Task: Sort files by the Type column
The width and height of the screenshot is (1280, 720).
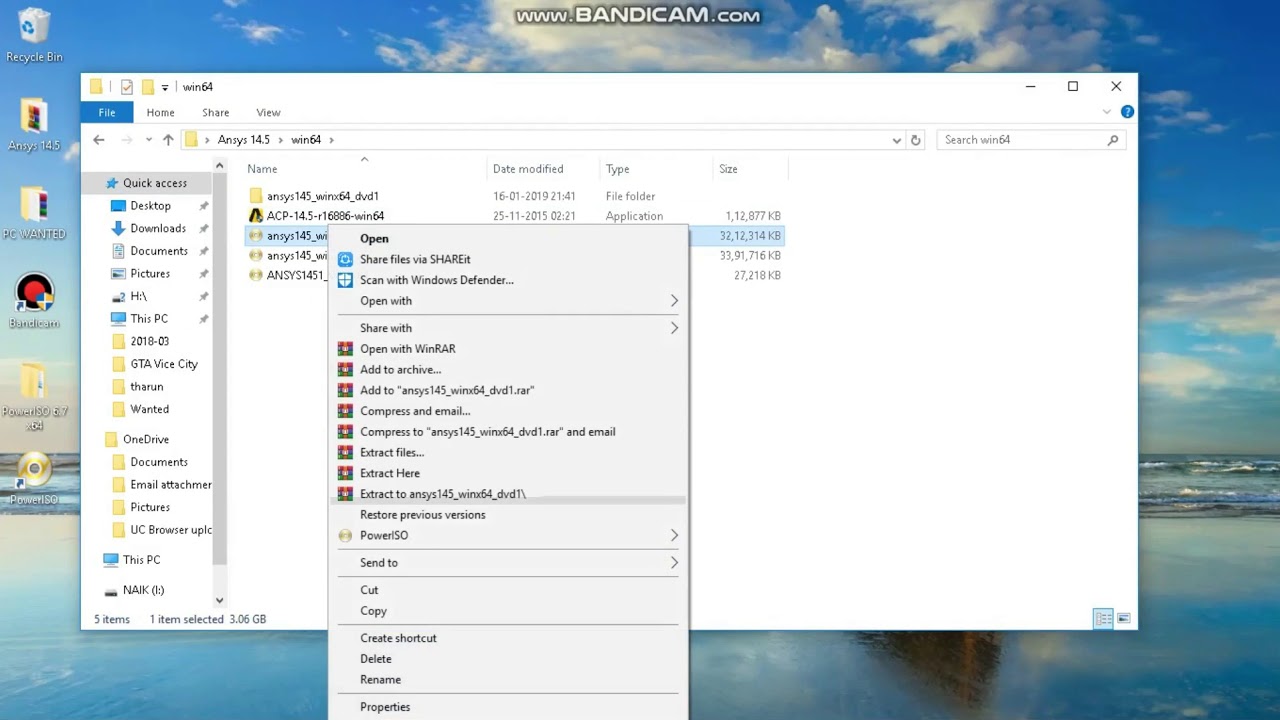Action: pyautogui.click(x=617, y=169)
